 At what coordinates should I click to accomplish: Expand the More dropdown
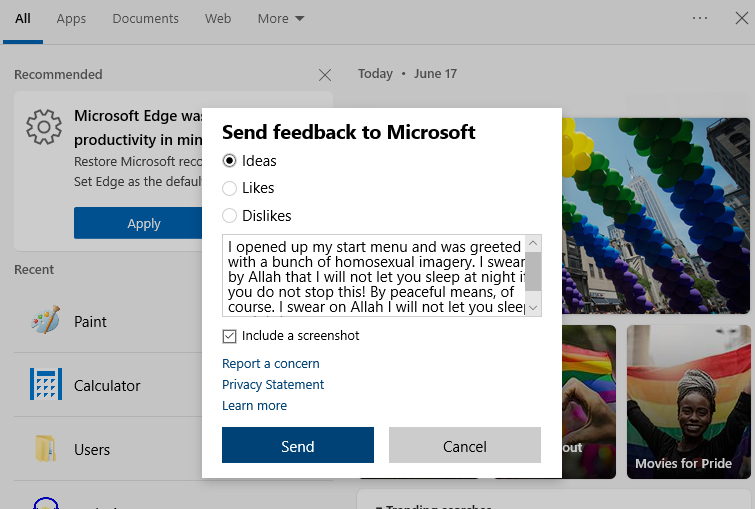(281, 19)
